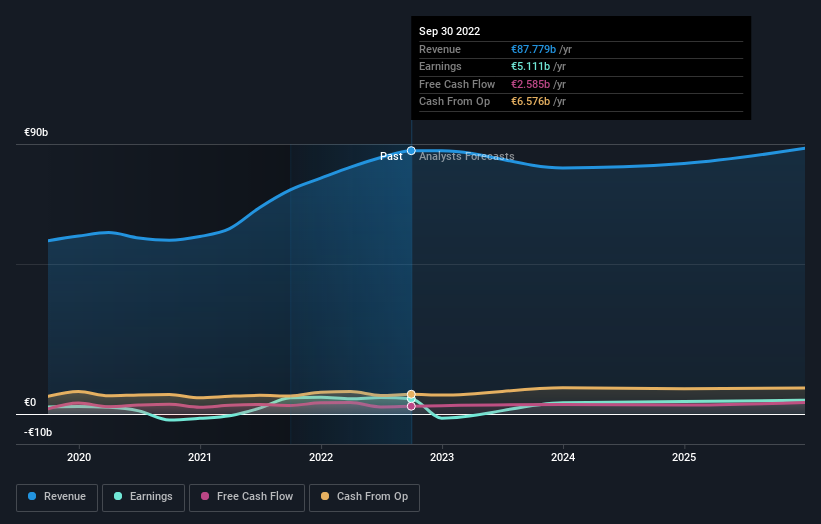821x524 pixels.
Task: Select the 2021 x-axis label
Action: 200,457
